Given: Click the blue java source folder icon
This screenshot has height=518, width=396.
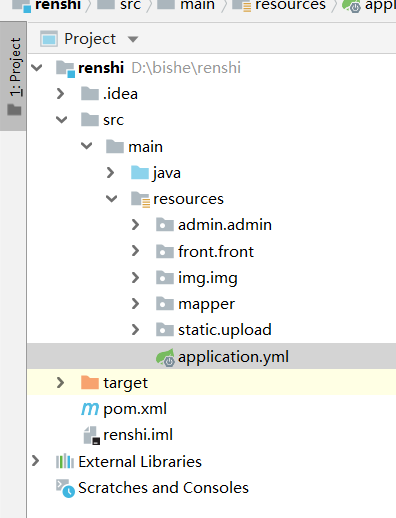Looking at the screenshot, I should [x=140, y=172].
